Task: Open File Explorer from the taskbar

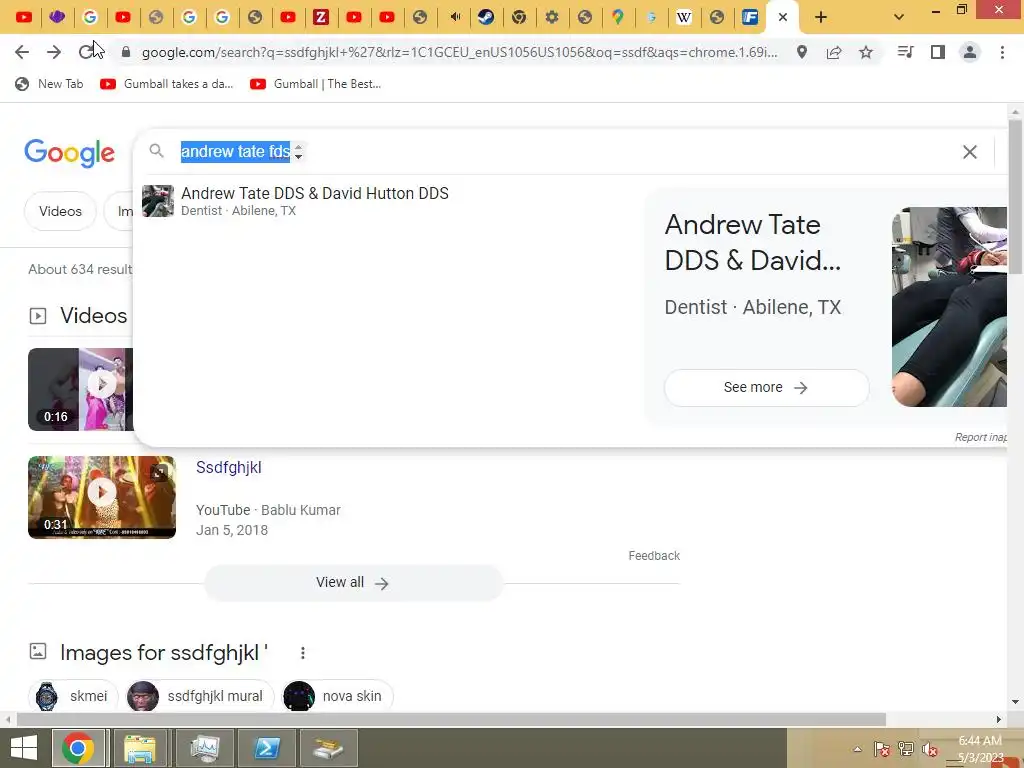Action: pyautogui.click(x=140, y=748)
